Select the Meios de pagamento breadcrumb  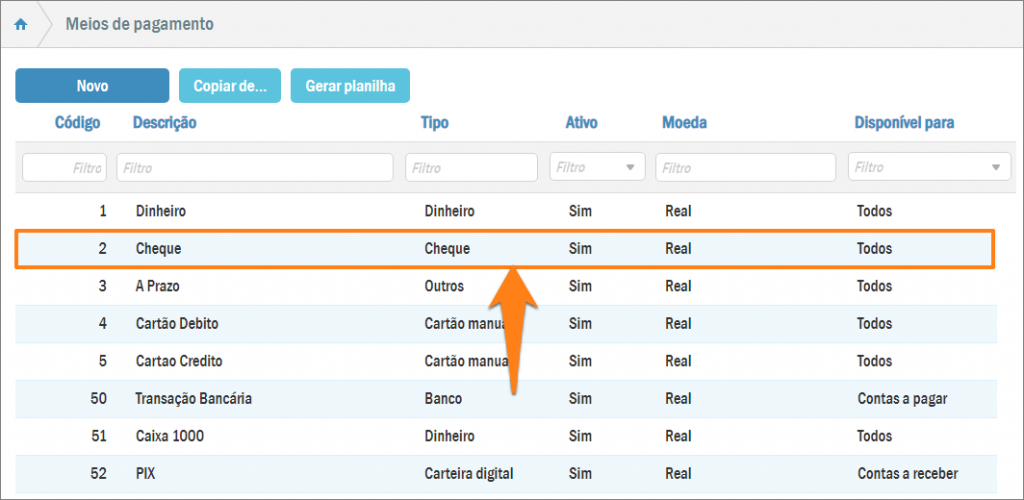(139, 24)
